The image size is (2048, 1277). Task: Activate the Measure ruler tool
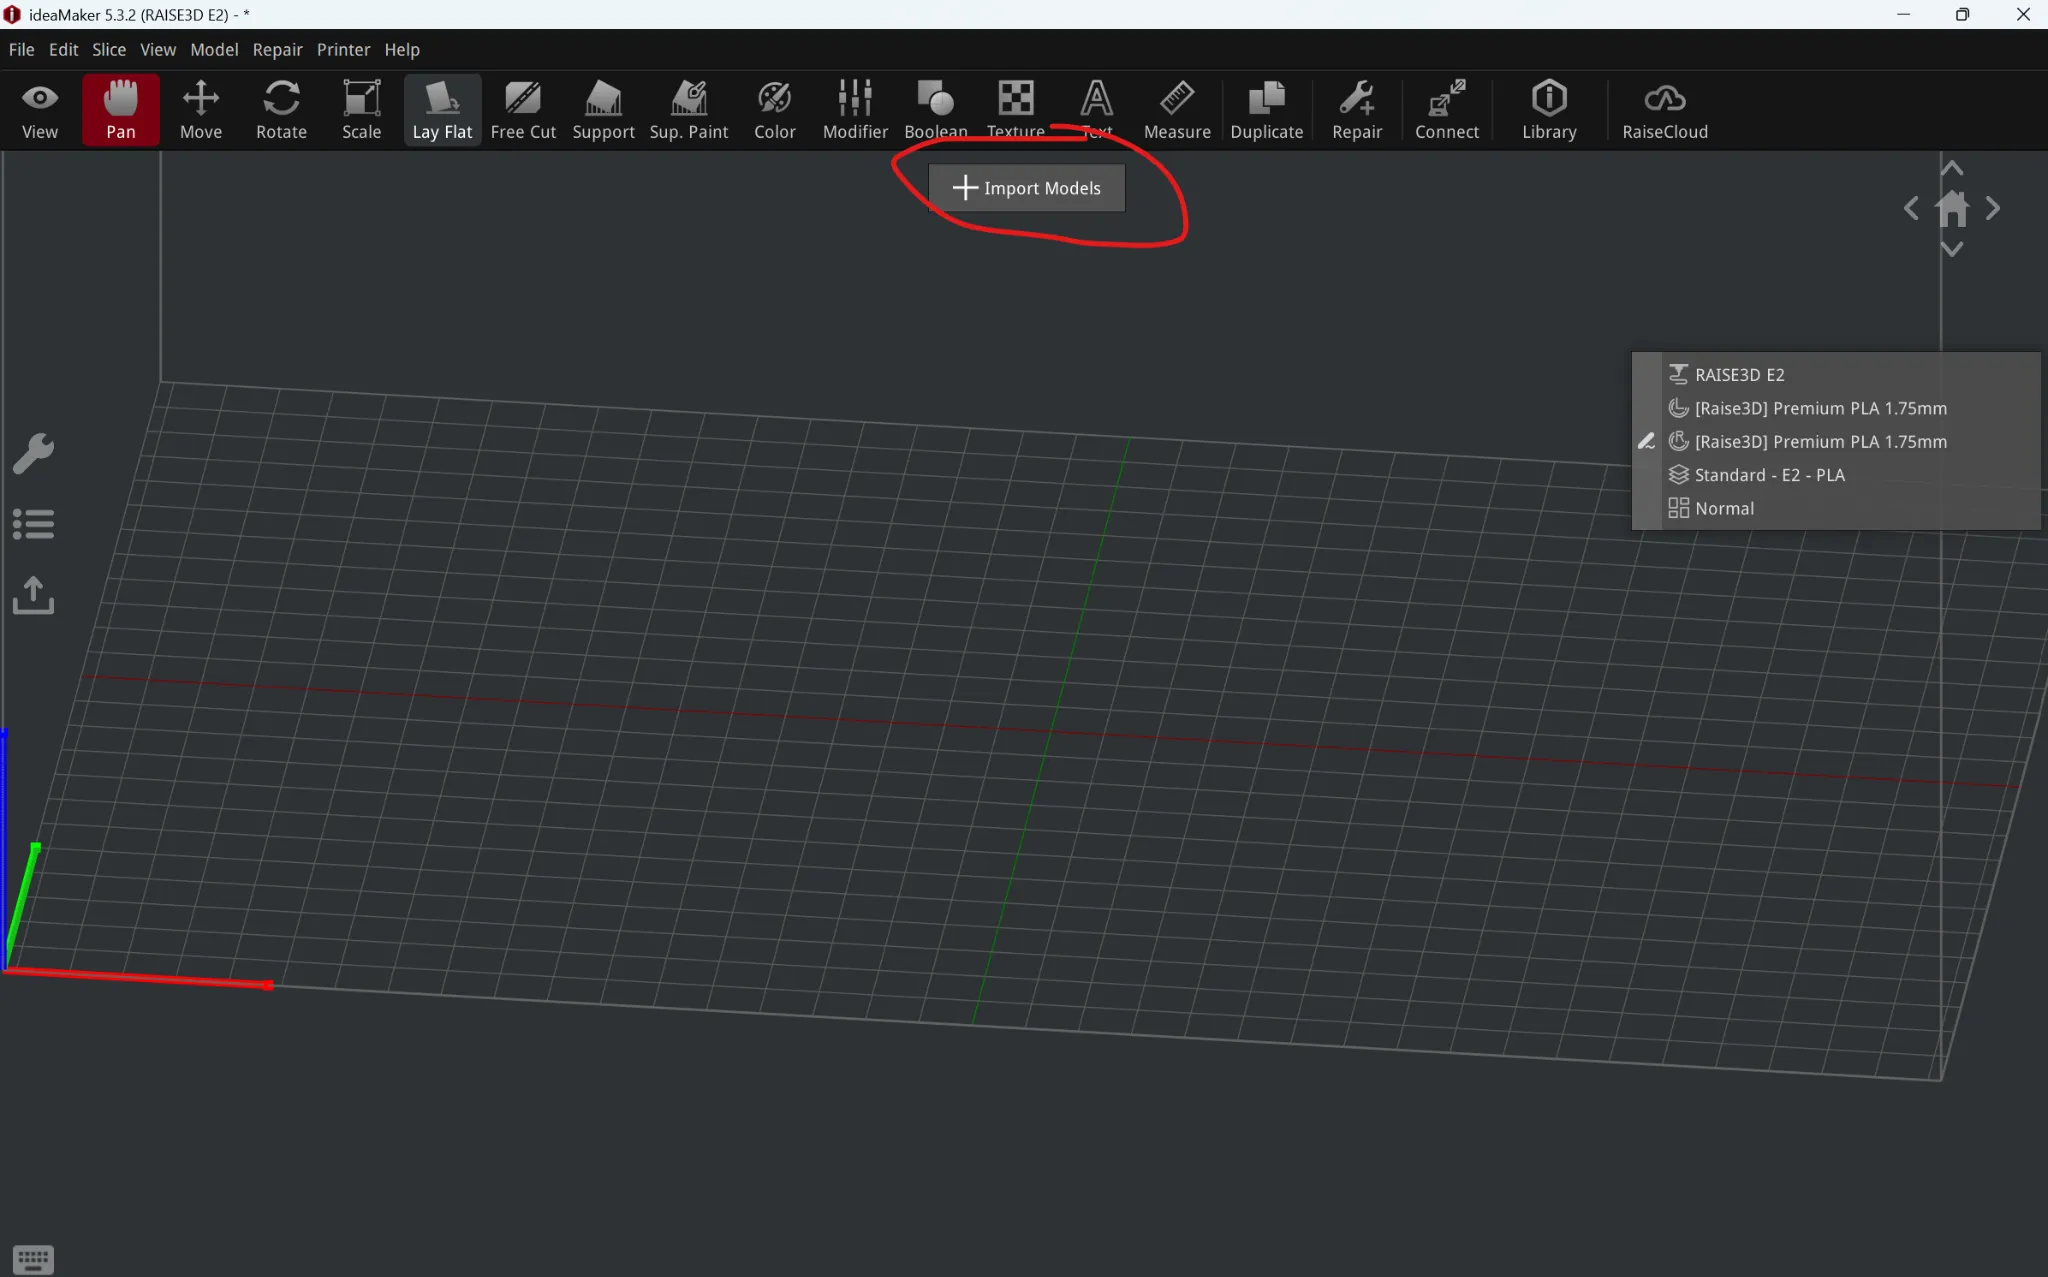(1177, 110)
